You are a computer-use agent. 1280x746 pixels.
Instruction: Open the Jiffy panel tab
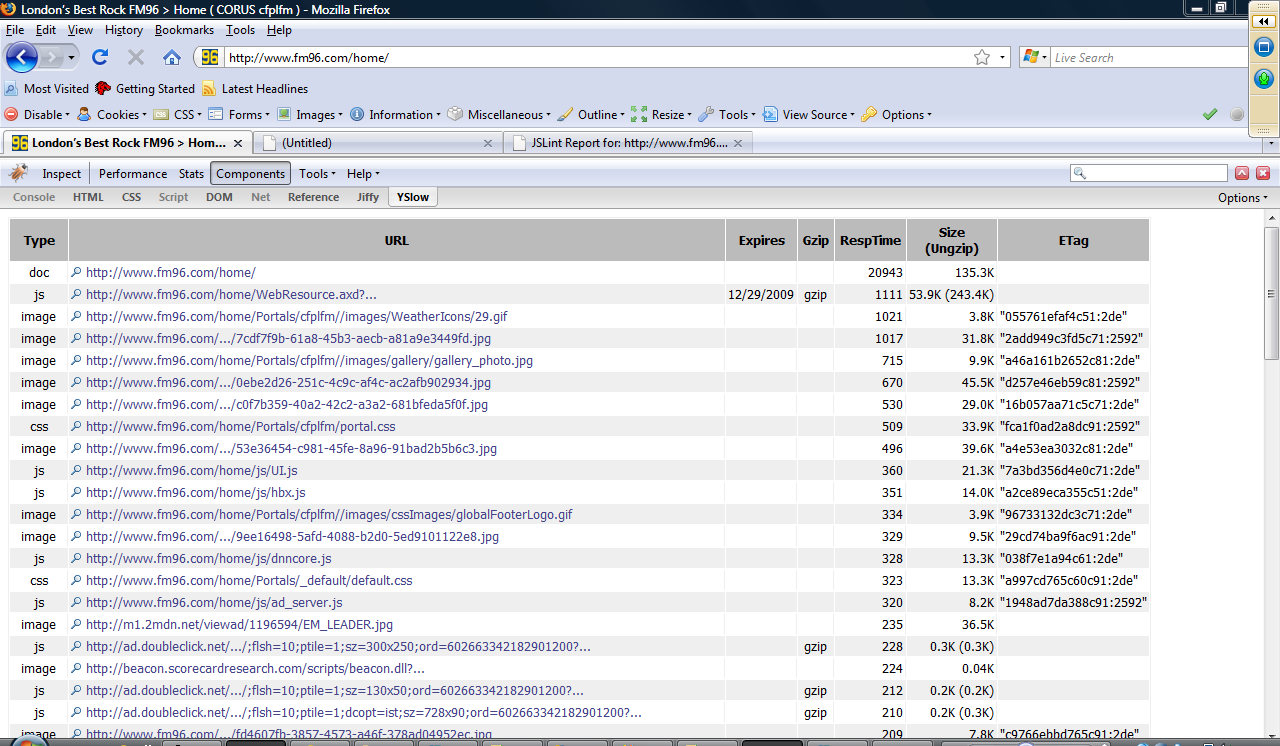click(368, 197)
